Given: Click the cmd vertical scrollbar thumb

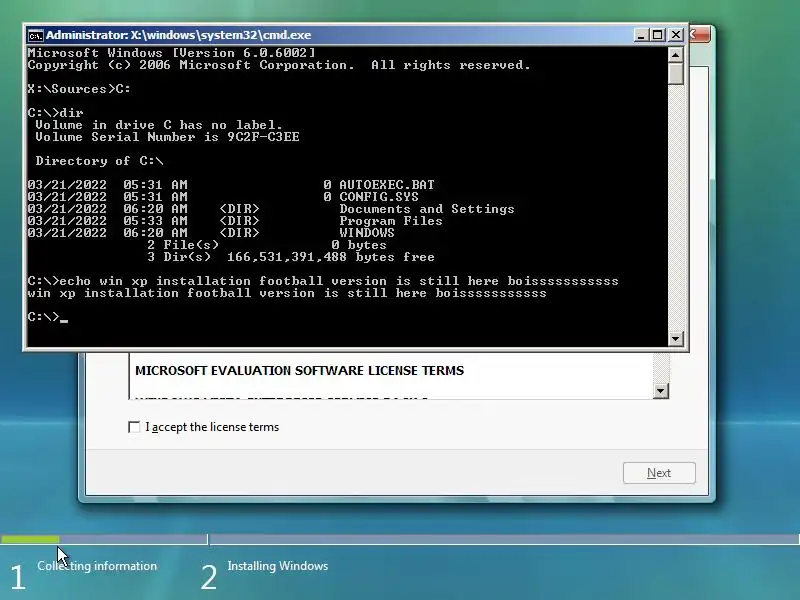Looking at the screenshot, I should pyautogui.click(x=676, y=73).
